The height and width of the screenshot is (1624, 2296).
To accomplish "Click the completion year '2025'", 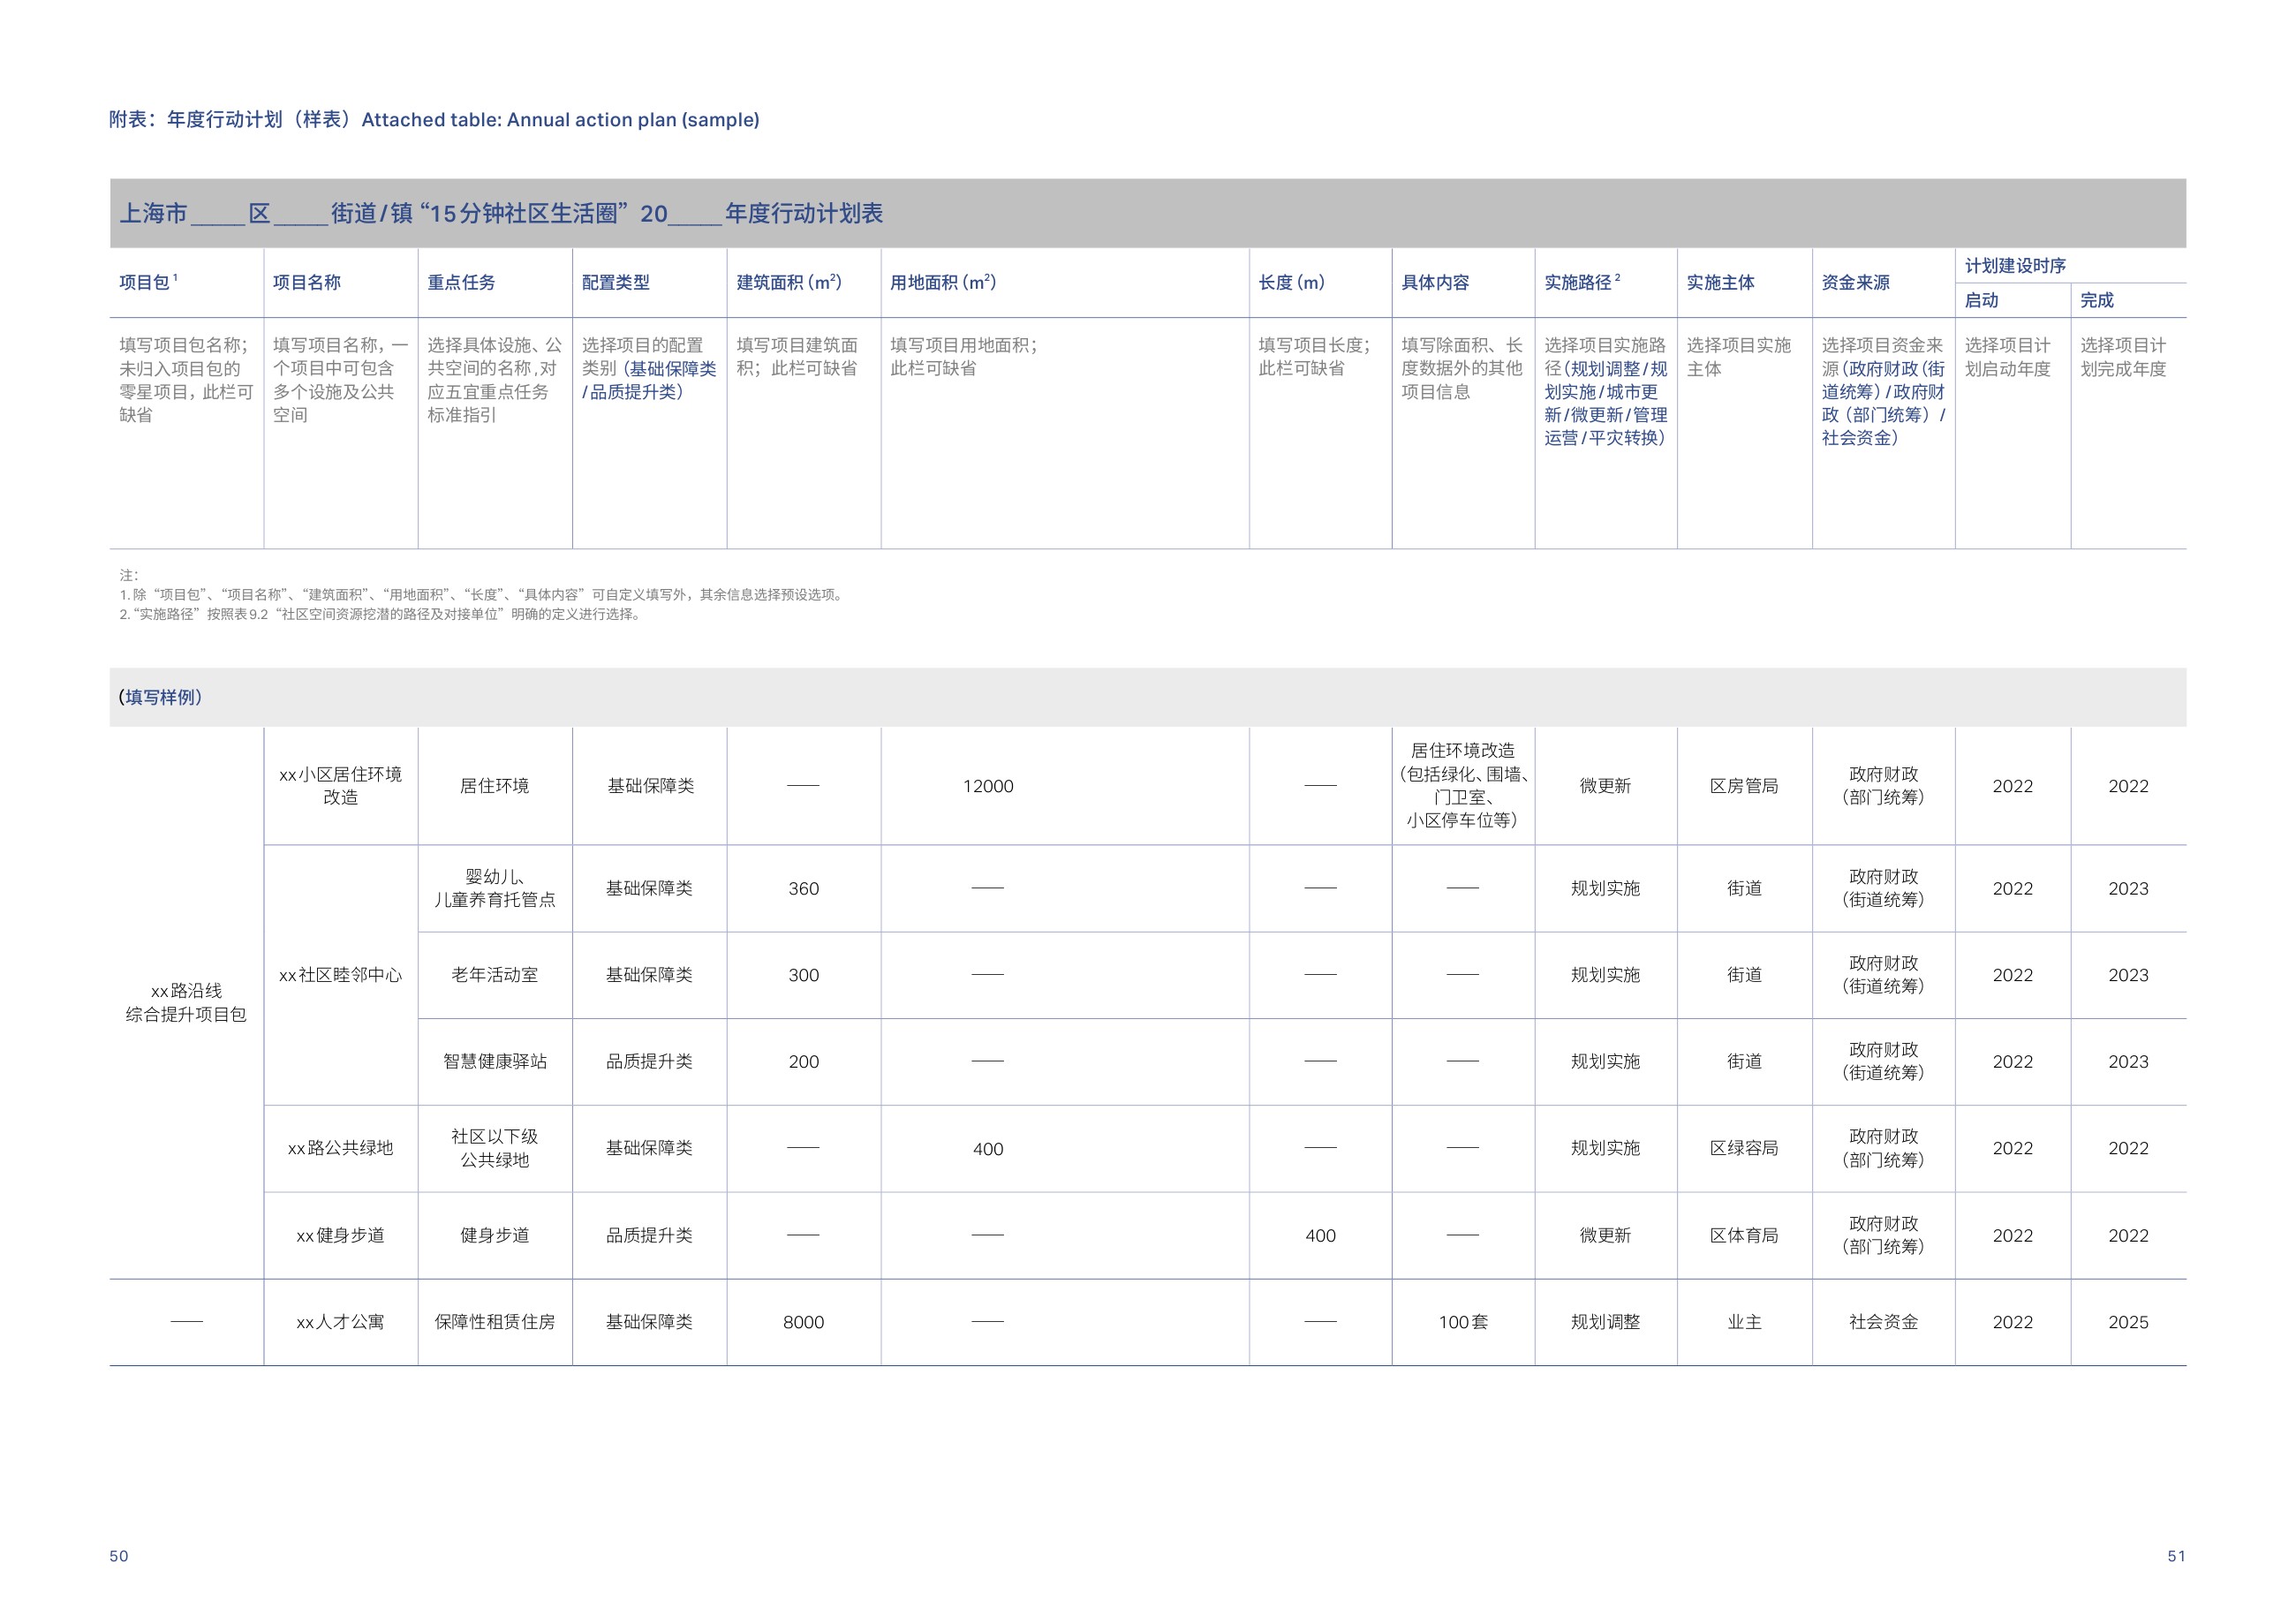I will [2128, 1323].
